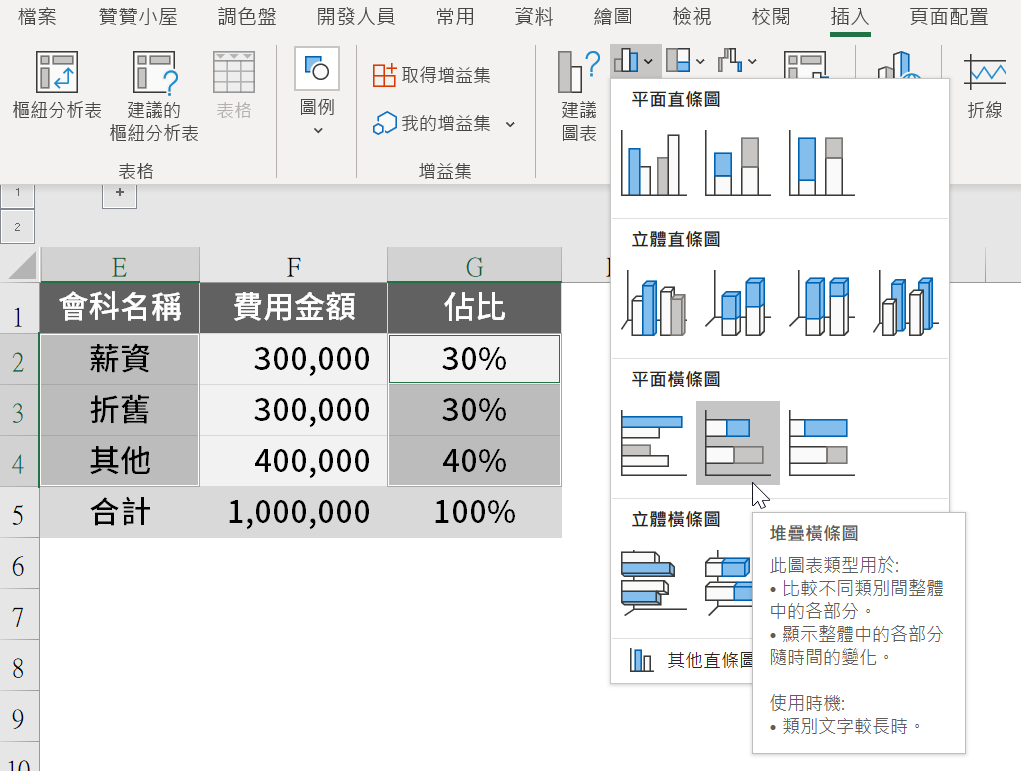Open the column/bar chart dropdown

point(634,61)
